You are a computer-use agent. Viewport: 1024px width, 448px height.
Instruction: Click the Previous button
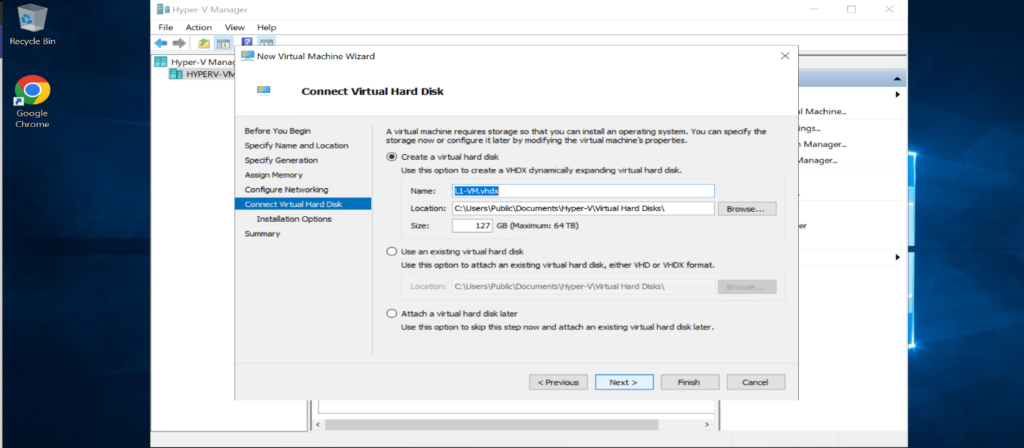click(558, 382)
